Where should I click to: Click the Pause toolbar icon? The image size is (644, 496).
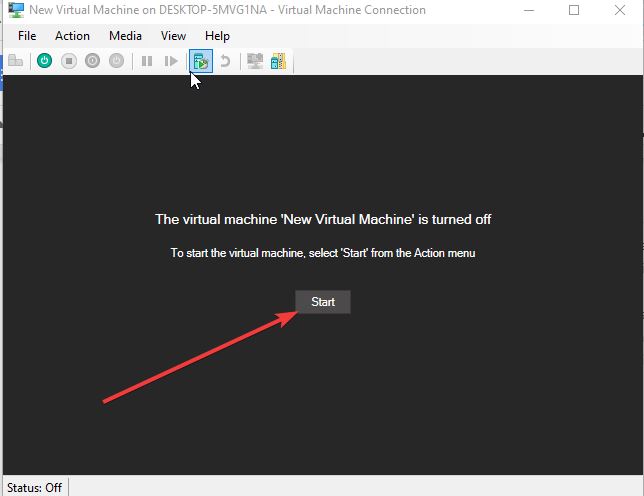click(147, 61)
